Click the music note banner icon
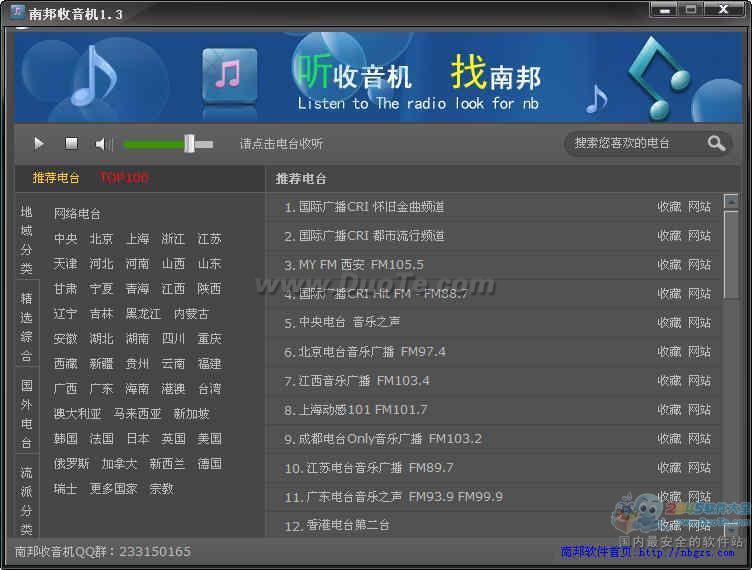Image resolution: width=752 pixels, height=570 pixels. coord(230,75)
